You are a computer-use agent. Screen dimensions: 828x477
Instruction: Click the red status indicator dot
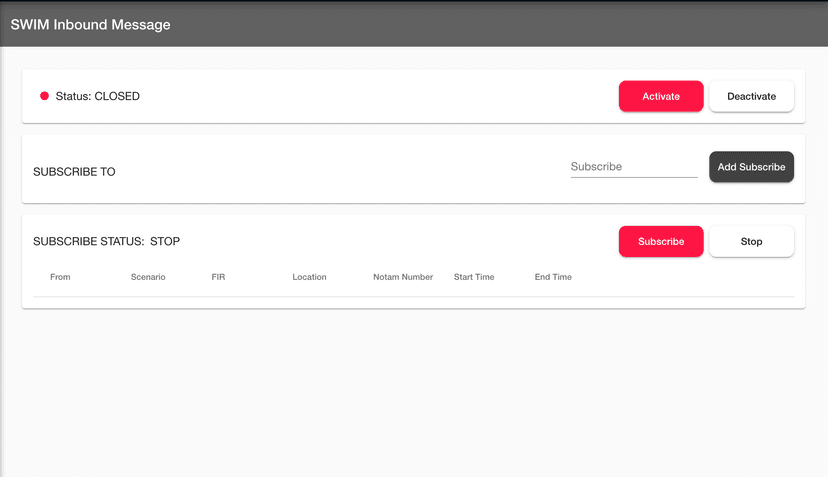(44, 96)
